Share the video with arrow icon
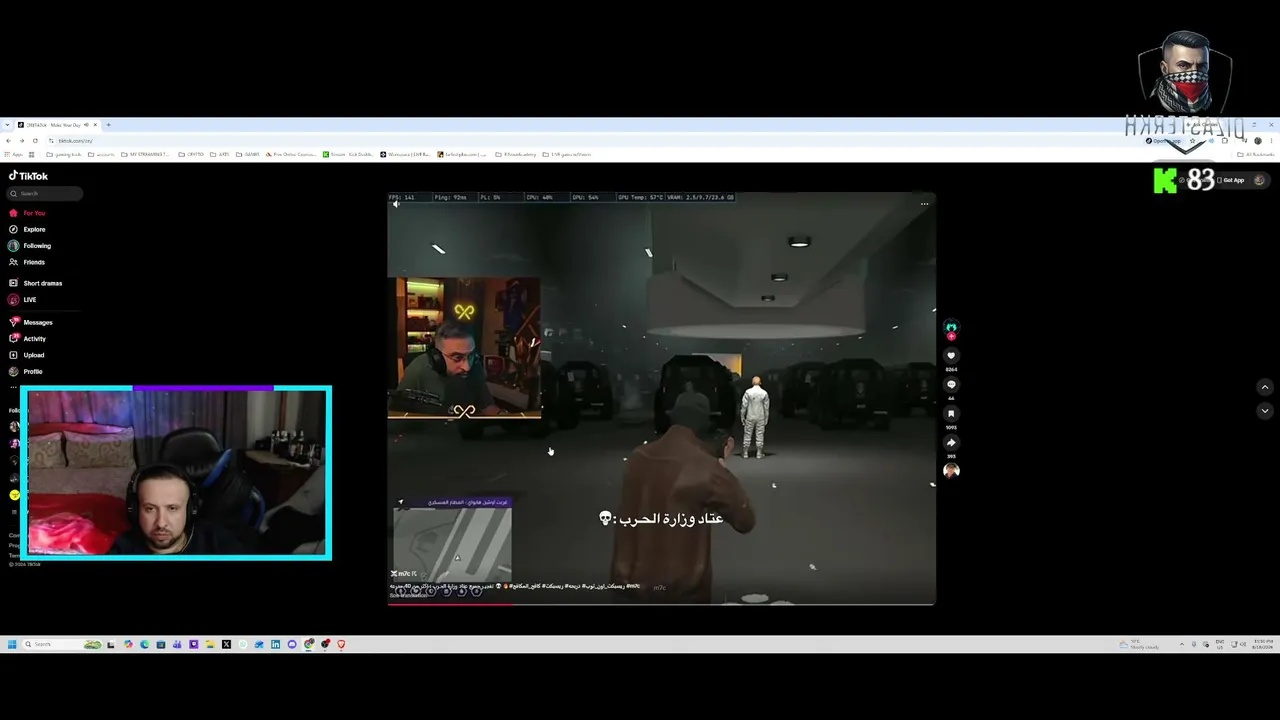The image size is (1280, 720). 951,442
